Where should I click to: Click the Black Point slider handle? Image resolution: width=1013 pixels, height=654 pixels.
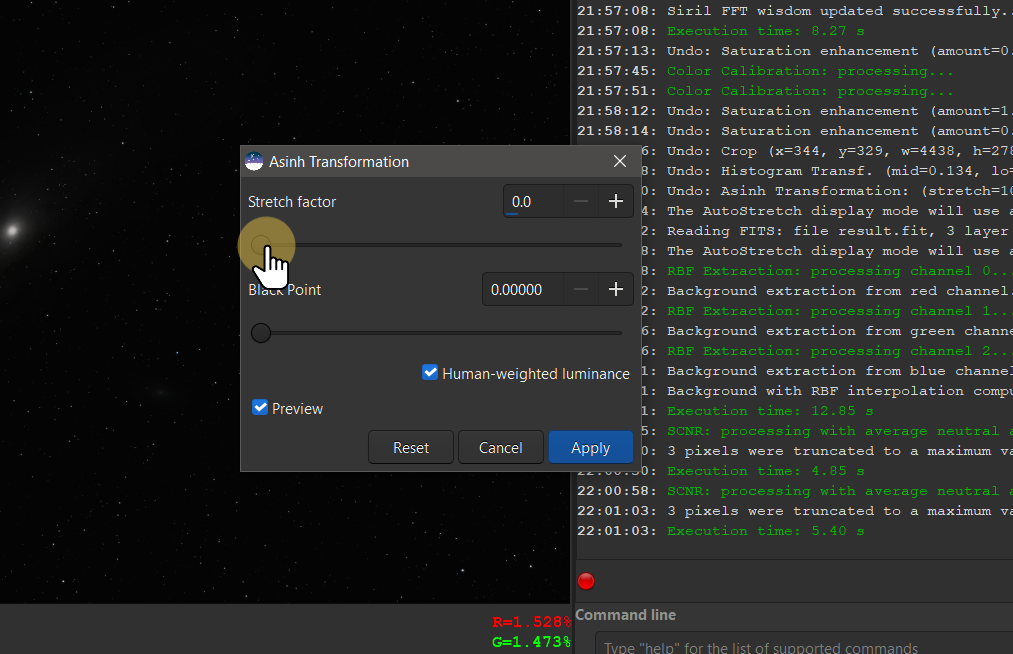[261, 333]
